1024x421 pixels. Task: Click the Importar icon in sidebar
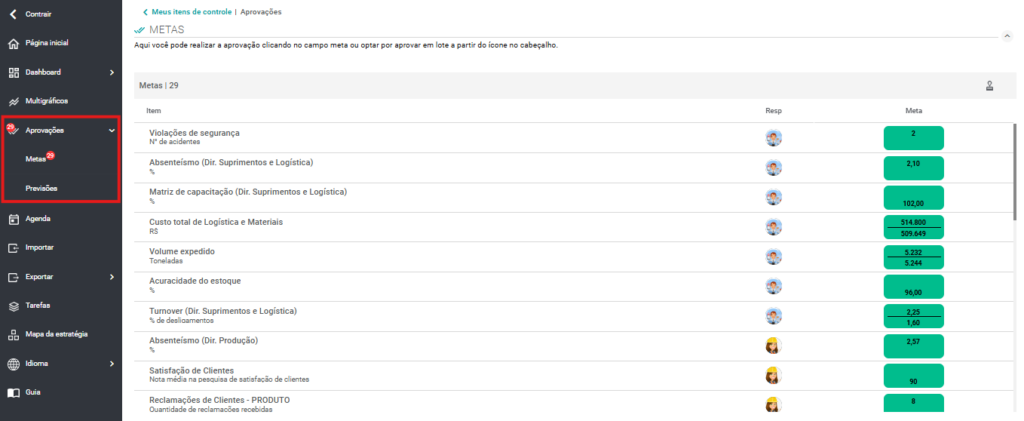tap(13, 248)
